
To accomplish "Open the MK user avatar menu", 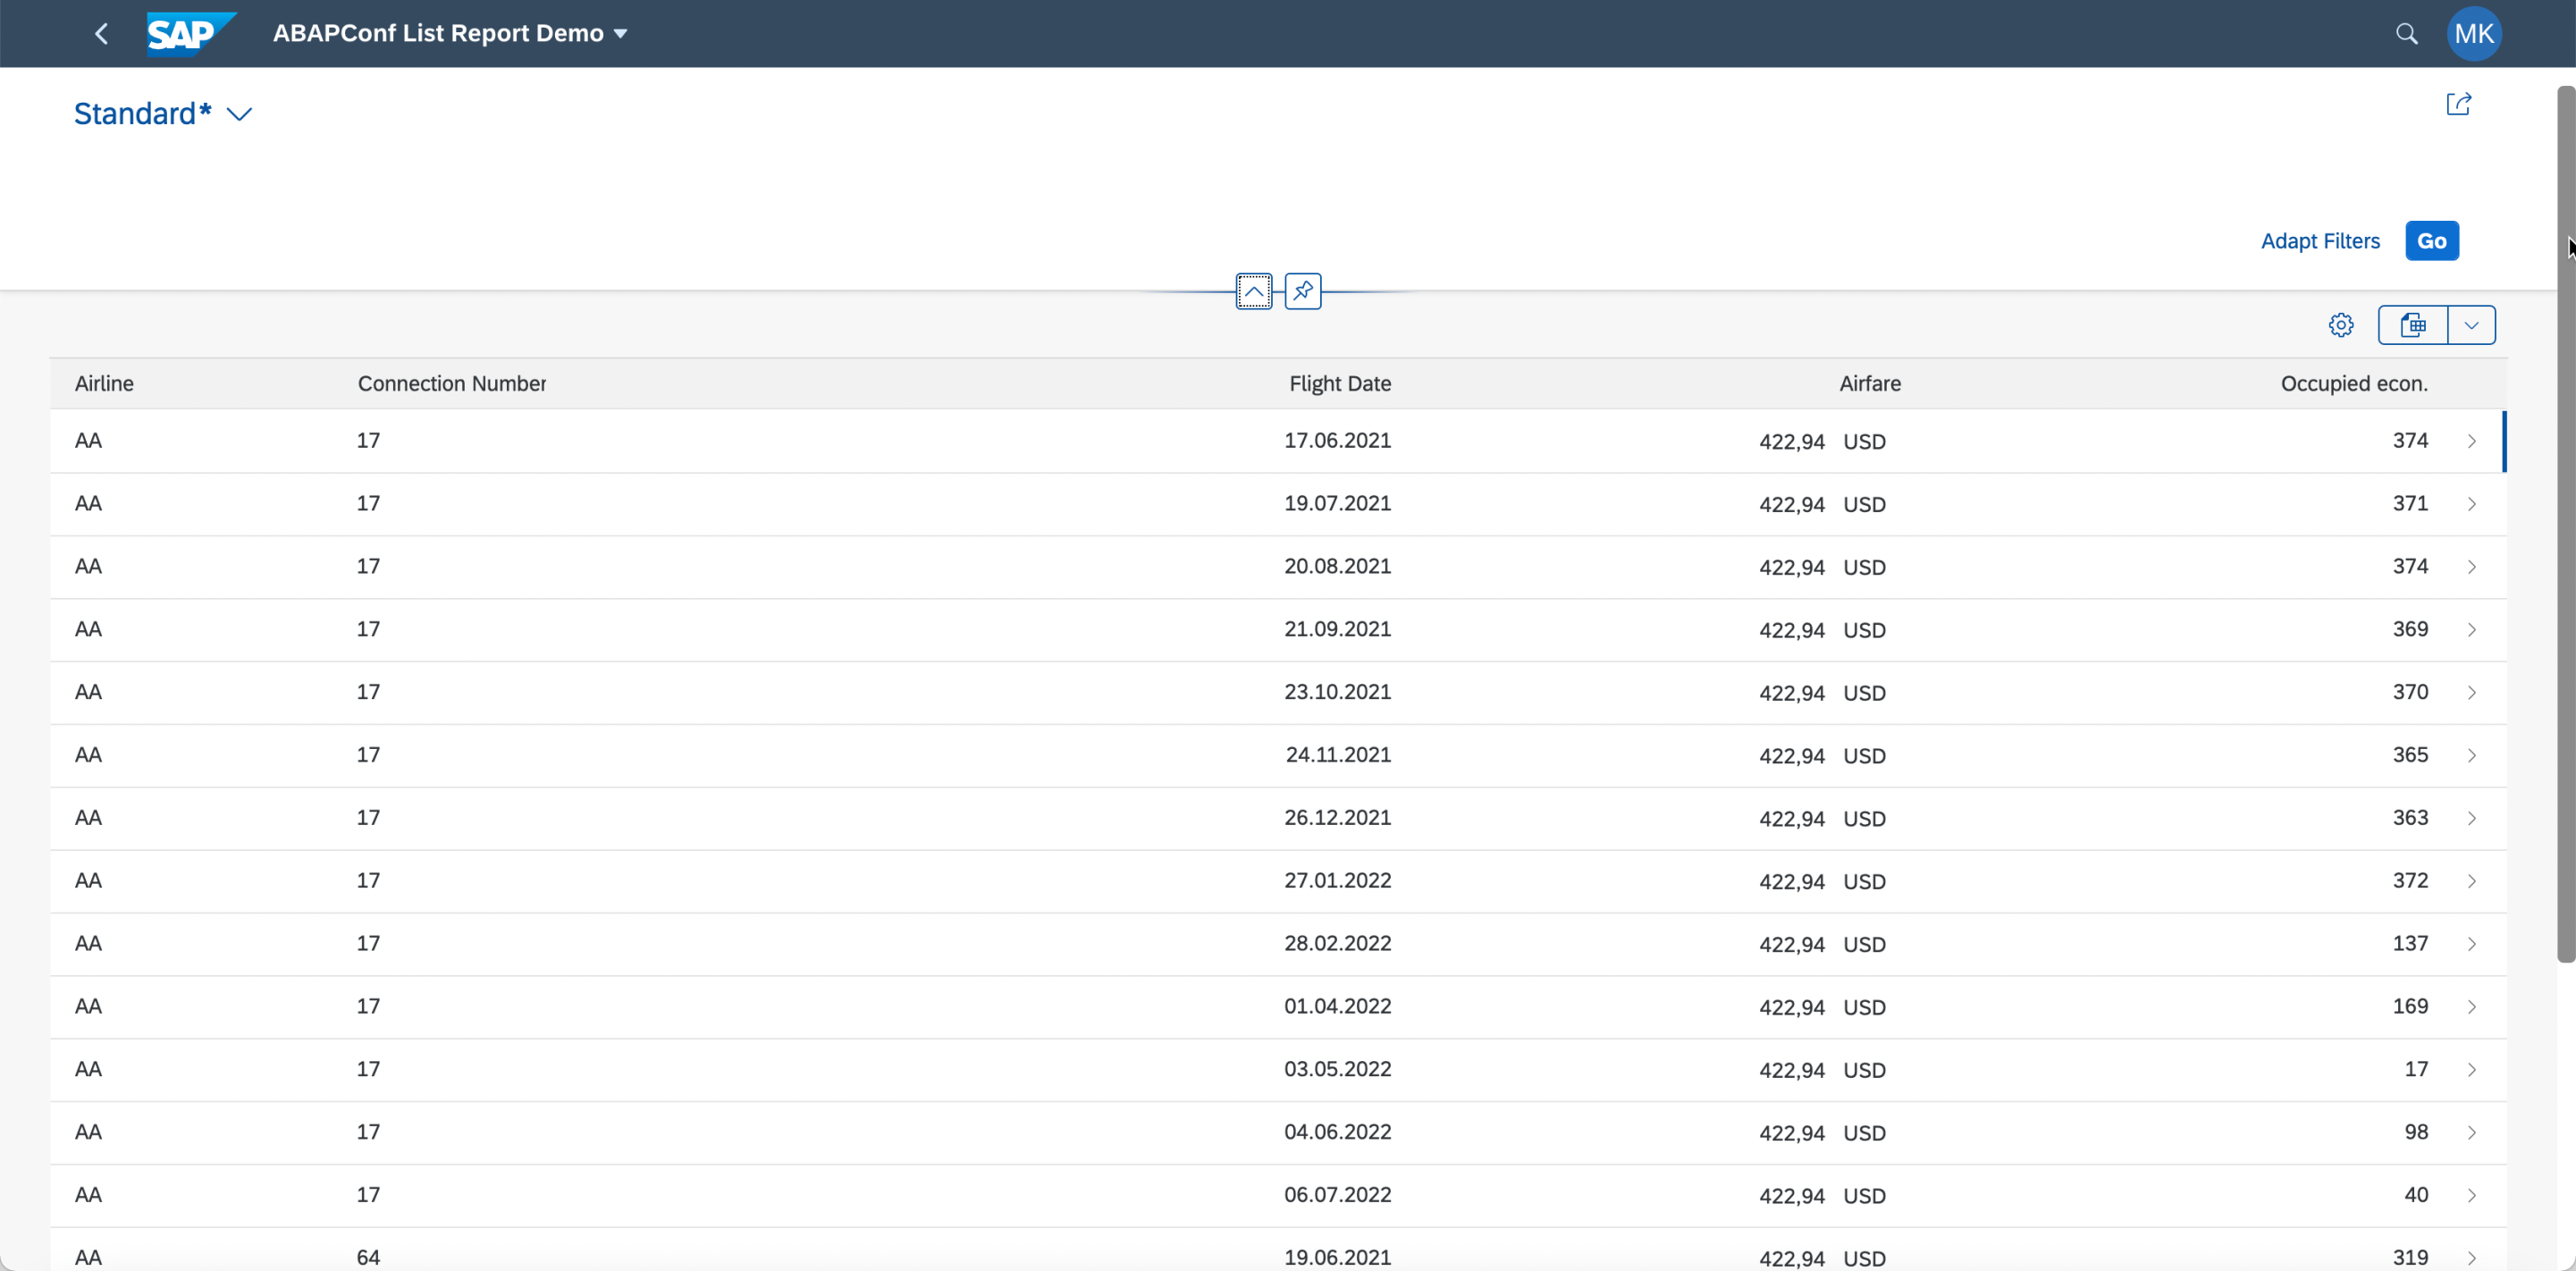I will pos(2474,34).
